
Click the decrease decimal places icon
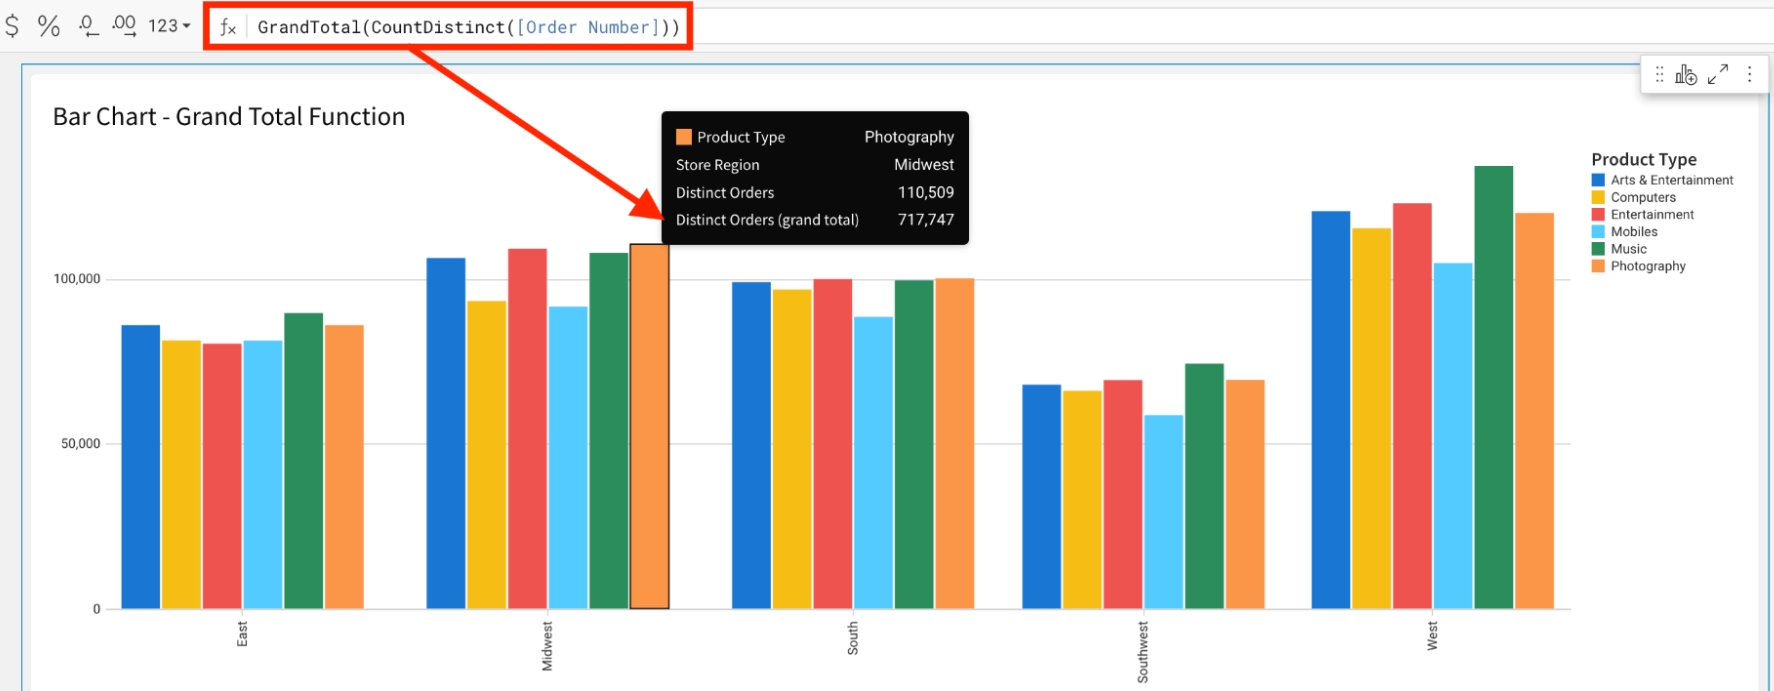pyautogui.click(x=88, y=25)
